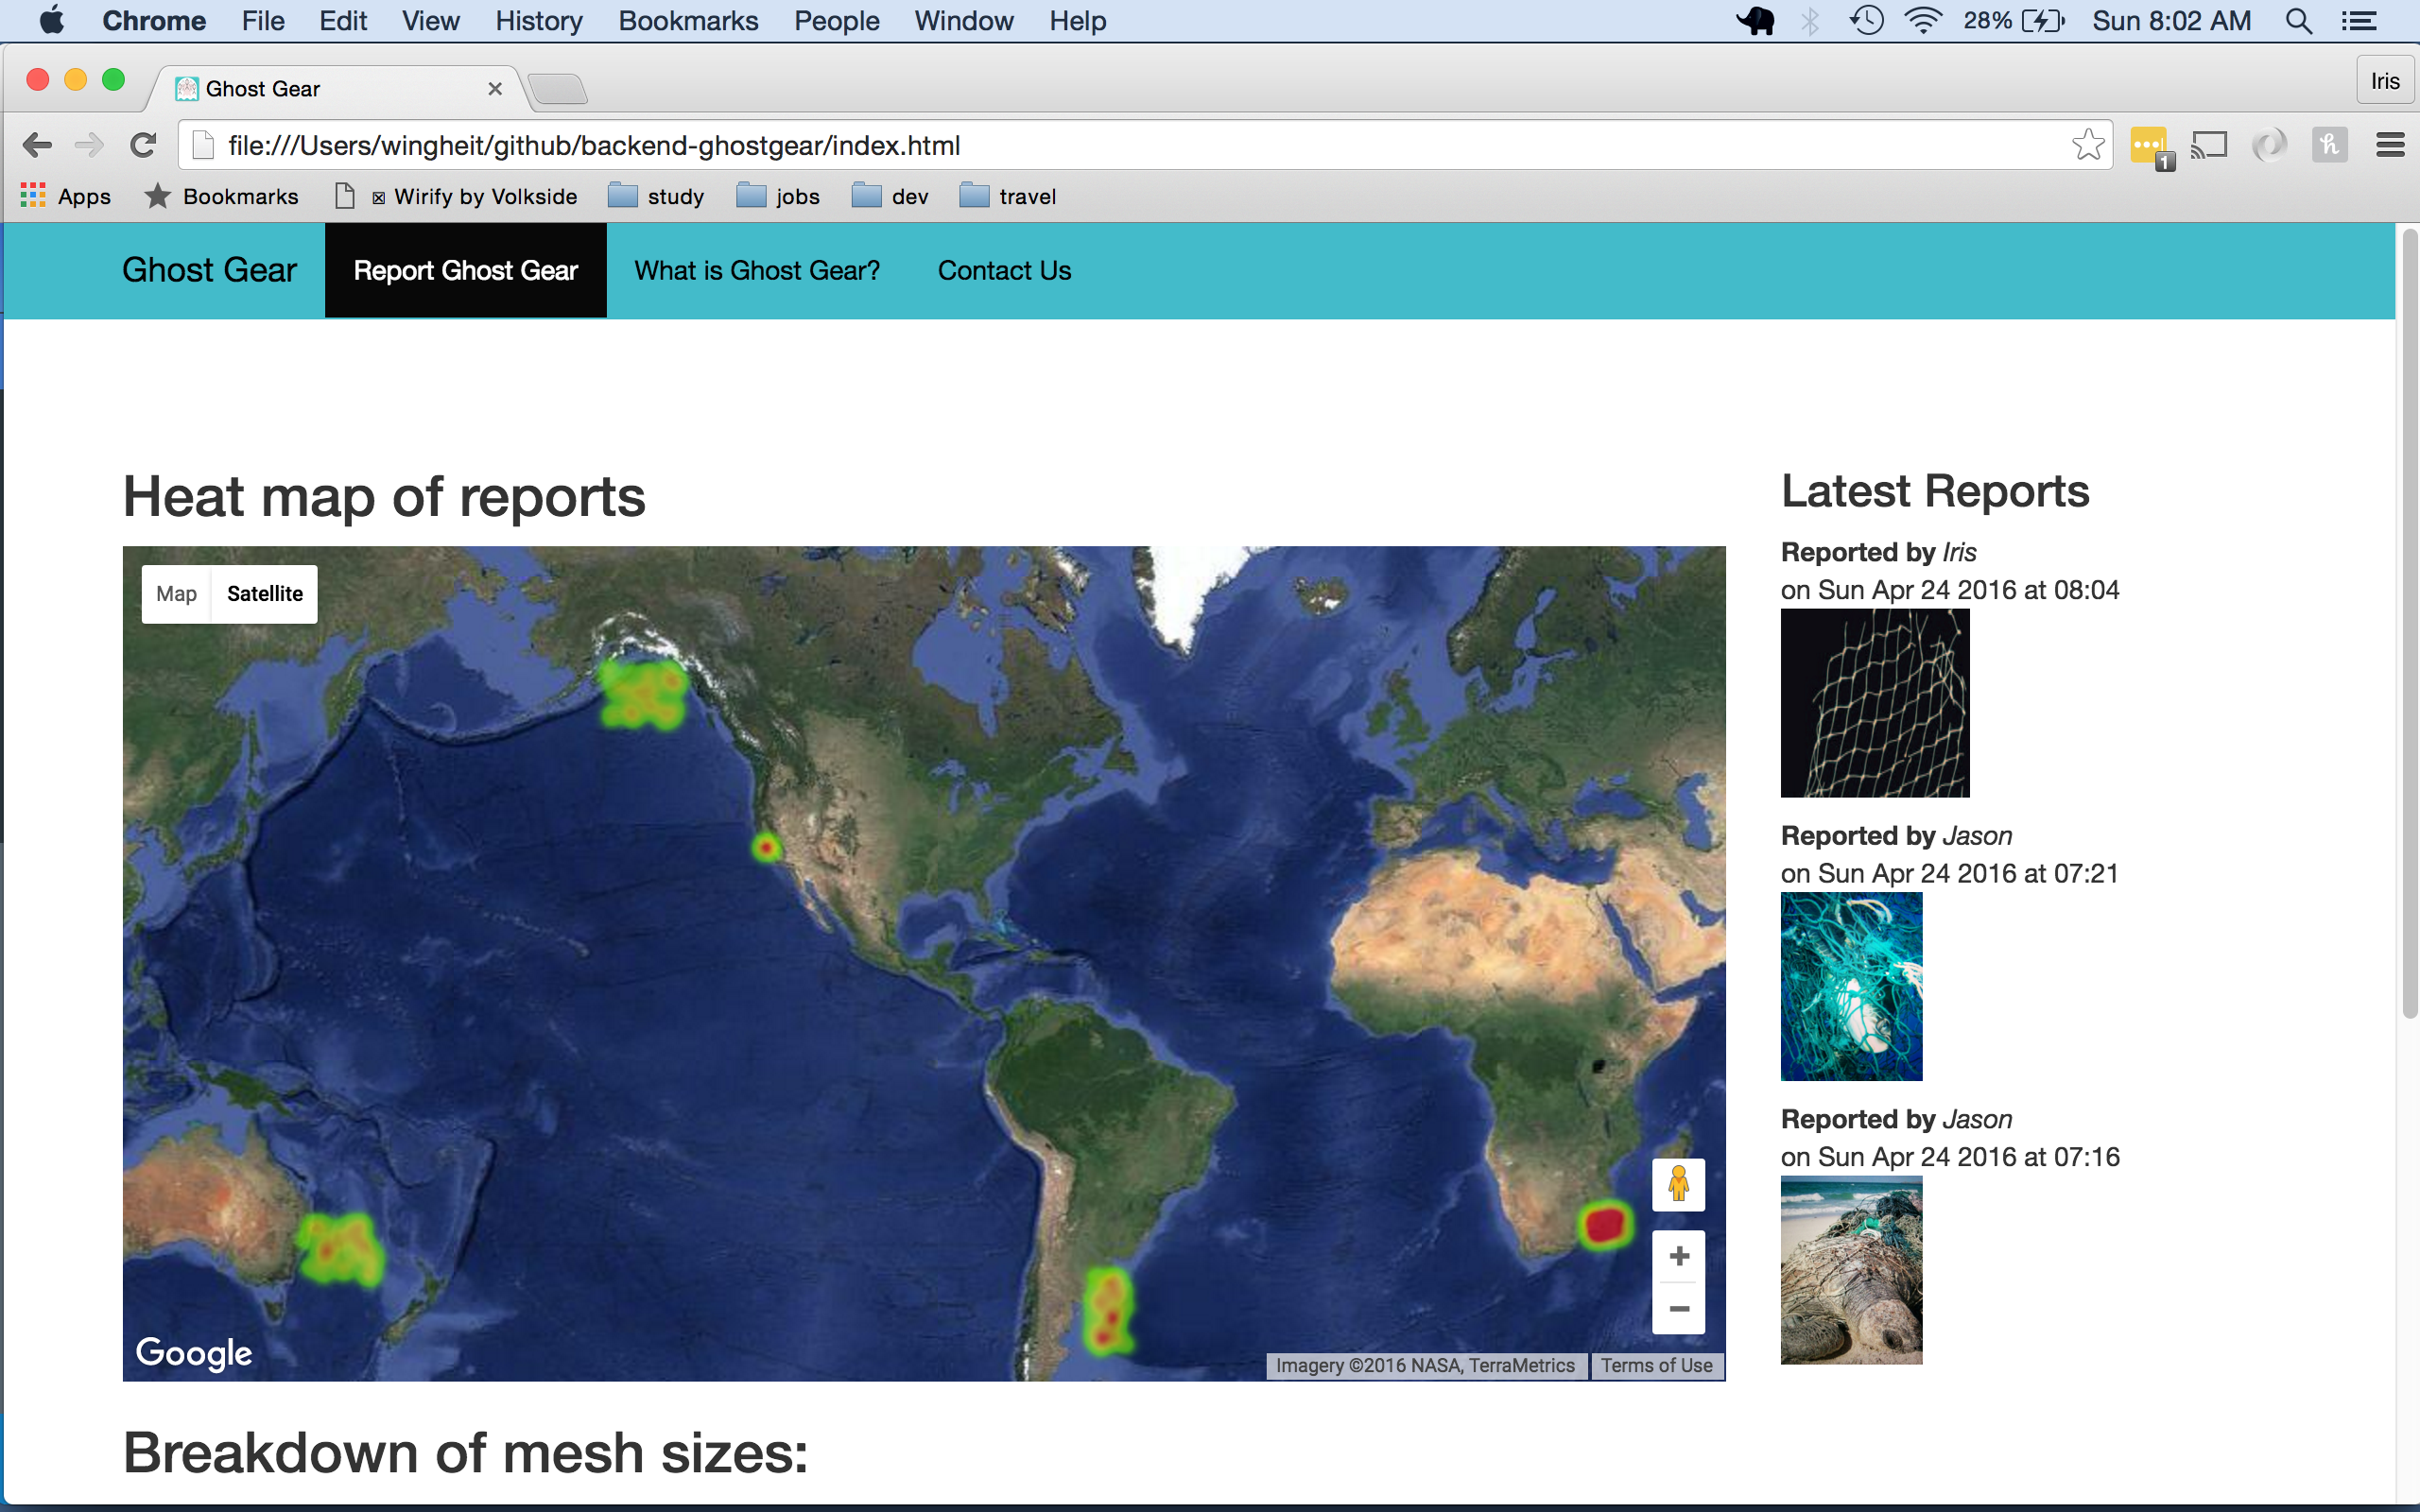Click the browser back arrow

tap(37, 145)
